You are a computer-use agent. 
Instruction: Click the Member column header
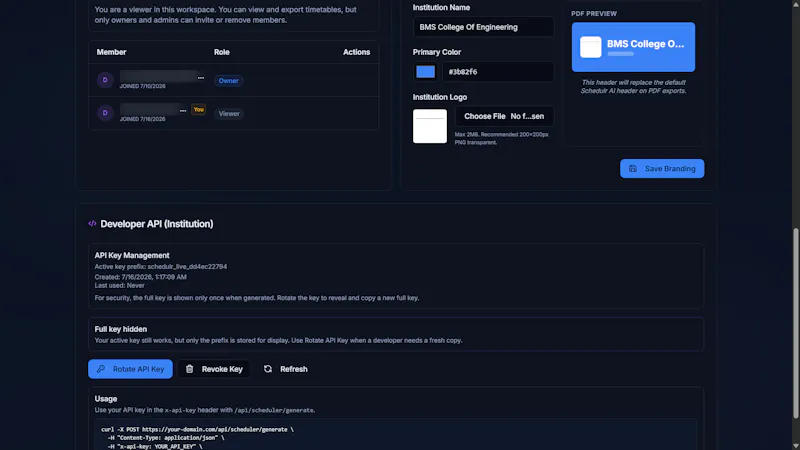pos(111,52)
